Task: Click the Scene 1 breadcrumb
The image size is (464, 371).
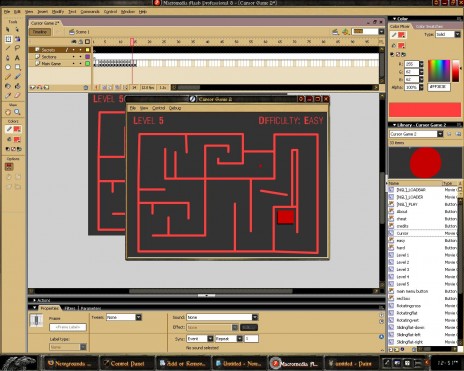Action: point(79,32)
